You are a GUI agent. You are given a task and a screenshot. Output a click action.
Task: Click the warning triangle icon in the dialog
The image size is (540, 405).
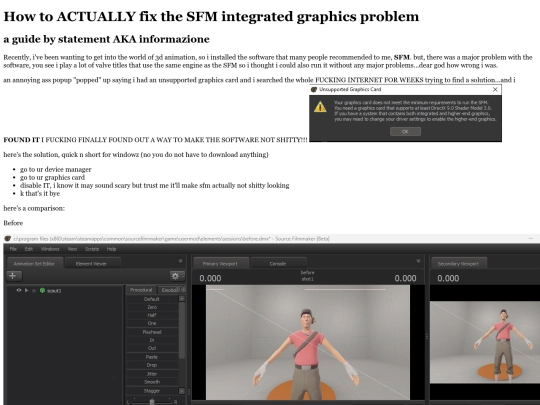click(320, 107)
